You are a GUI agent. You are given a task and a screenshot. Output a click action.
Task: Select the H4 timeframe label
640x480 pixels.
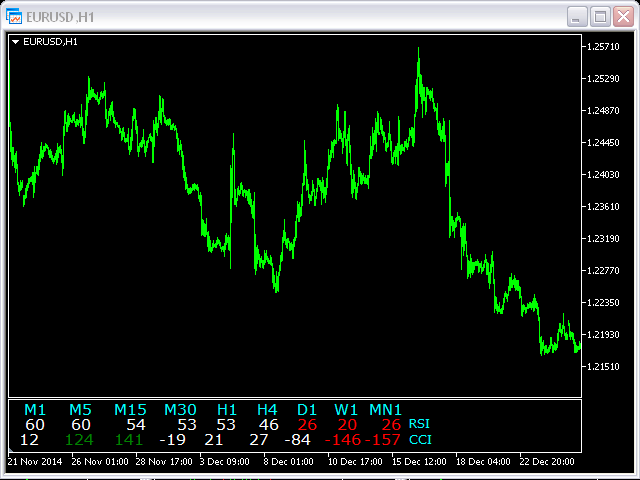coord(267,409)
